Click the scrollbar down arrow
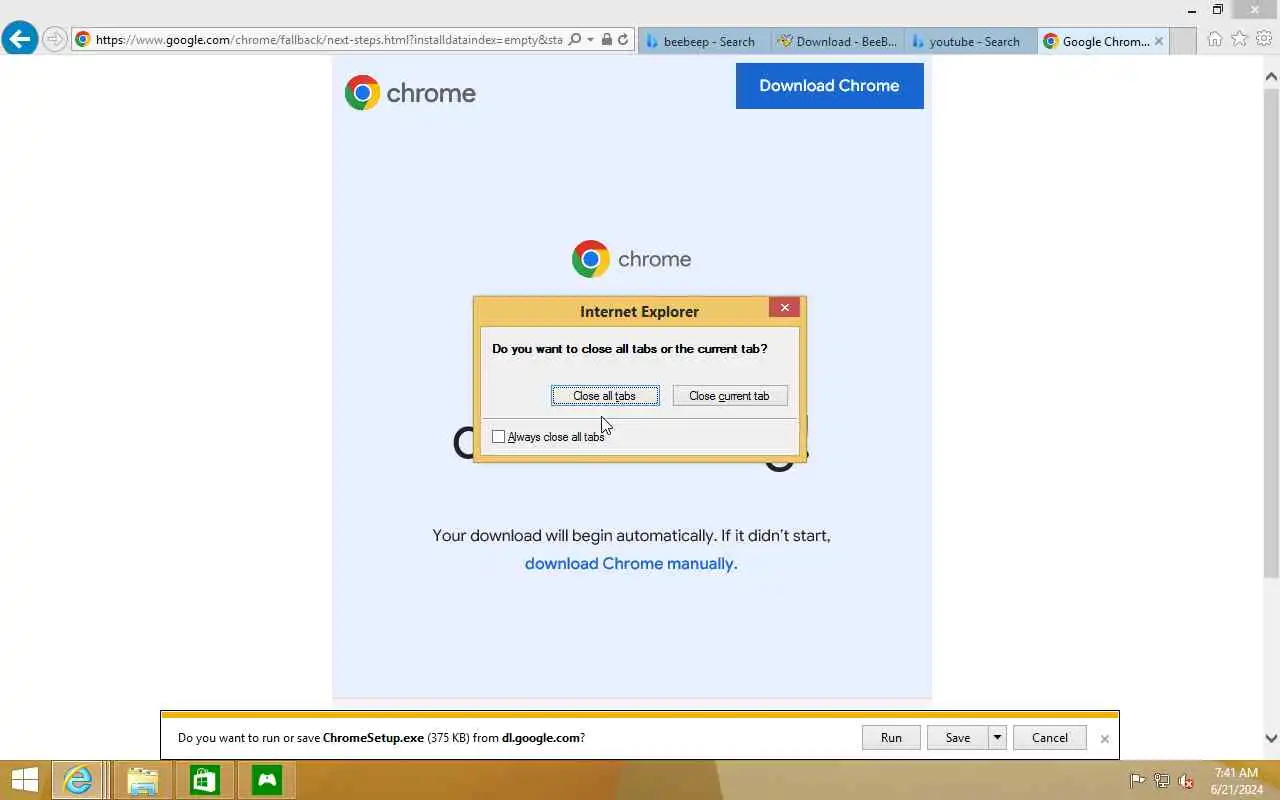The image size is (1280, 800). pos(1271,739)
